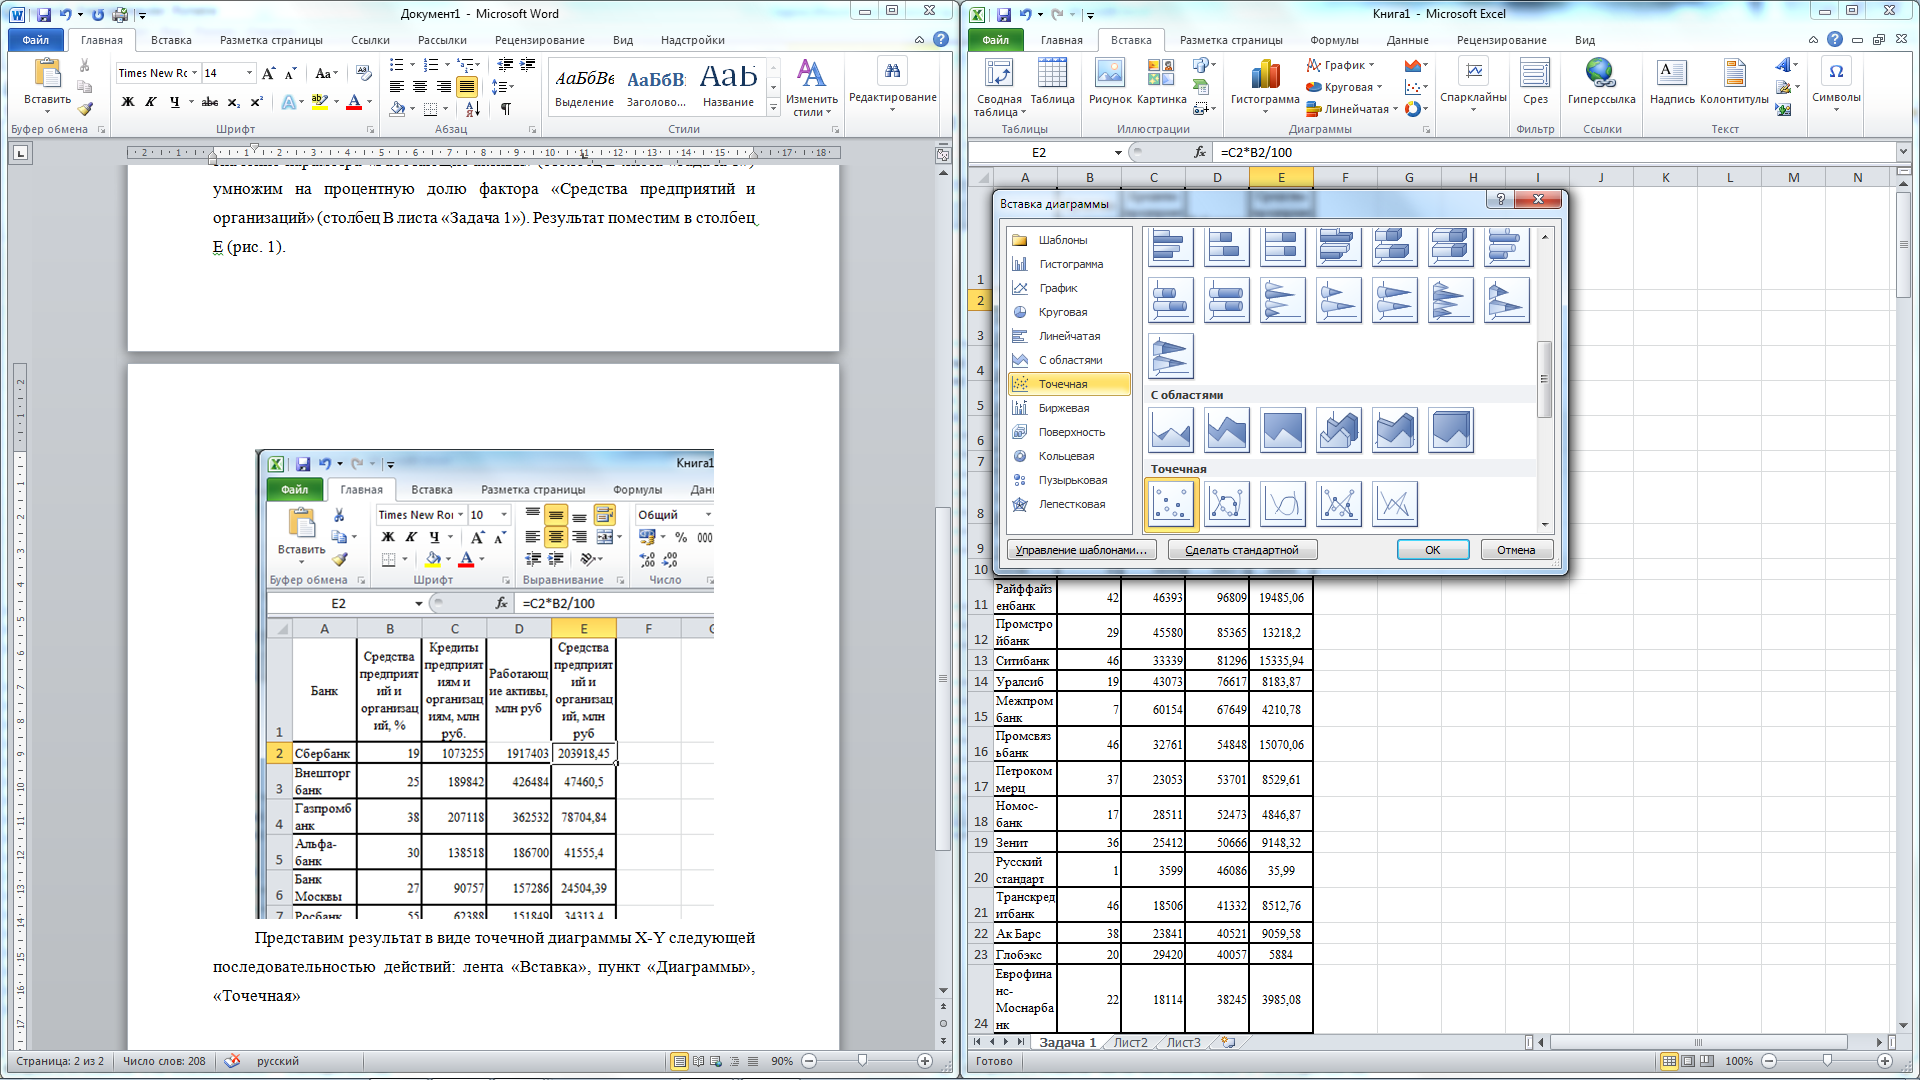Select Круговая in chart dialog list
This screenshot has height=1080, width=1920.
[x=1069, y=312]
